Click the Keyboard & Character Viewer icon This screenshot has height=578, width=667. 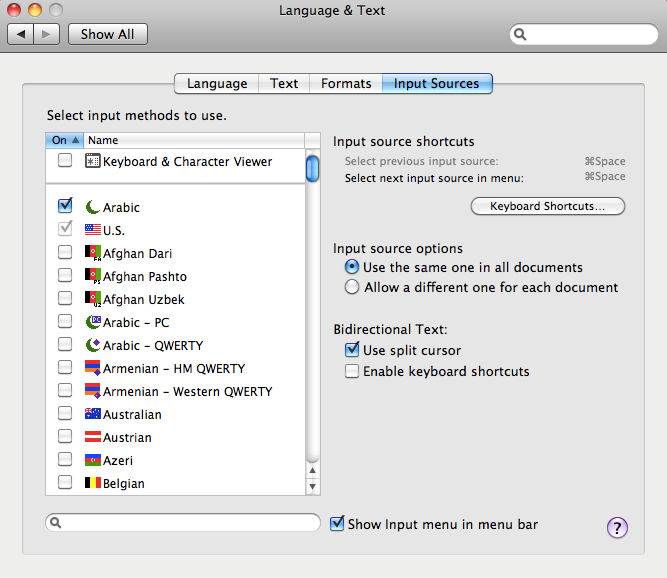(92, 161)
